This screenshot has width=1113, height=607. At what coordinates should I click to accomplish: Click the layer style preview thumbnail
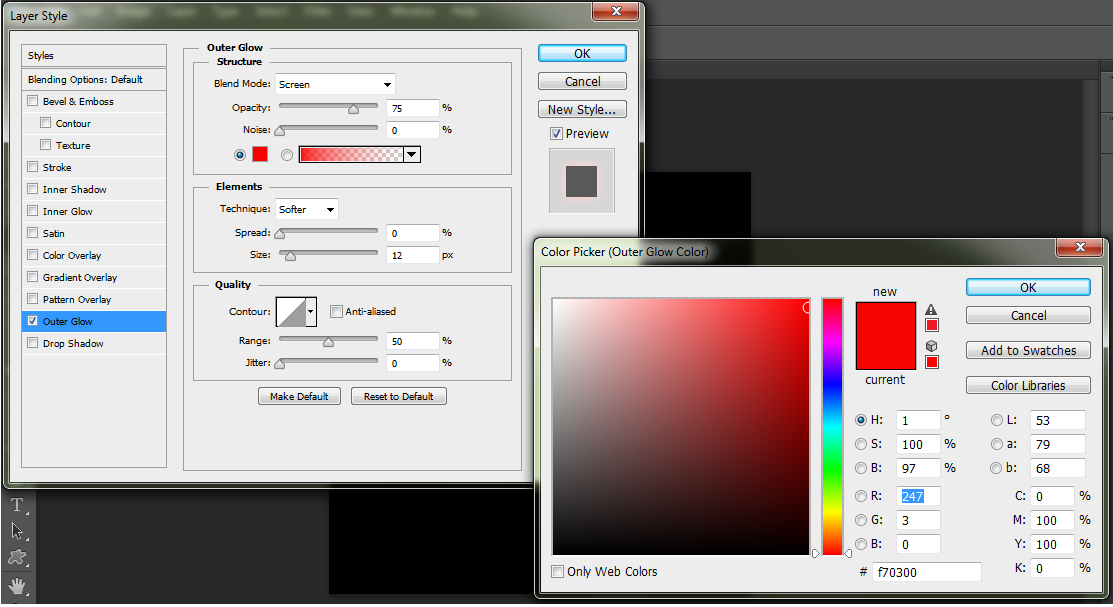[x=581, y=180]
